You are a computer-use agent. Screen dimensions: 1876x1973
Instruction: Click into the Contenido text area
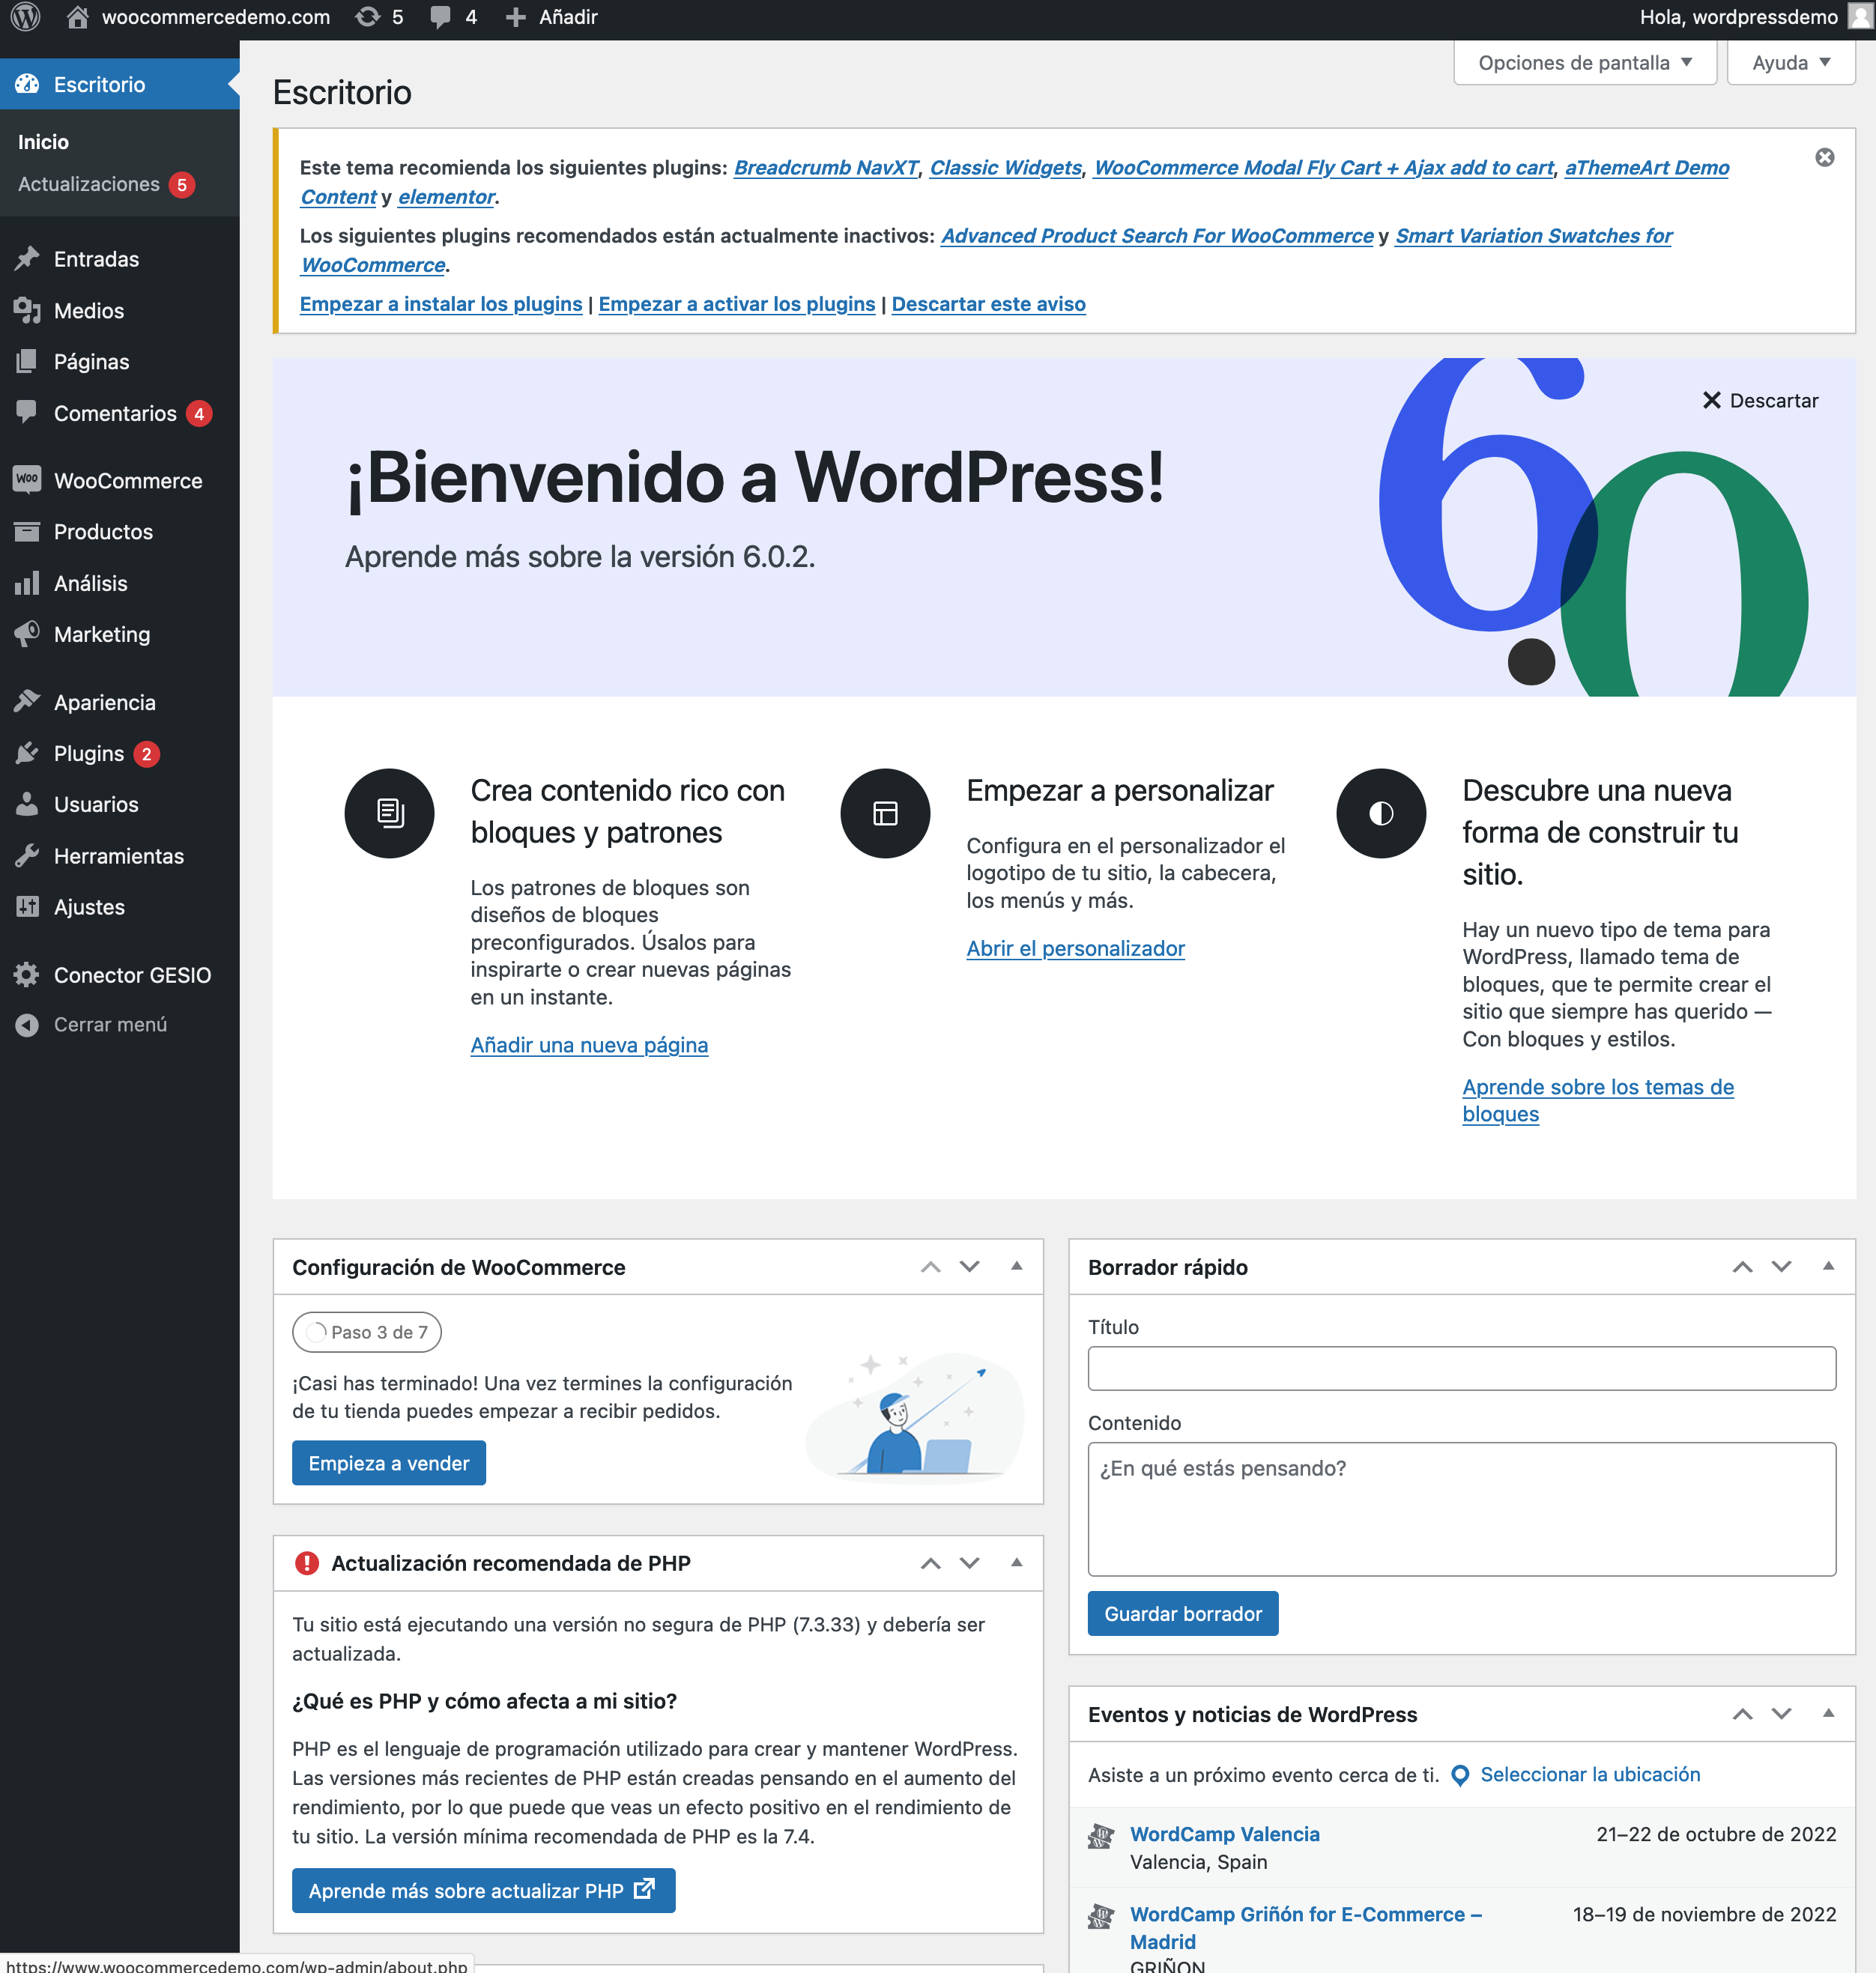point(1461,1509)
